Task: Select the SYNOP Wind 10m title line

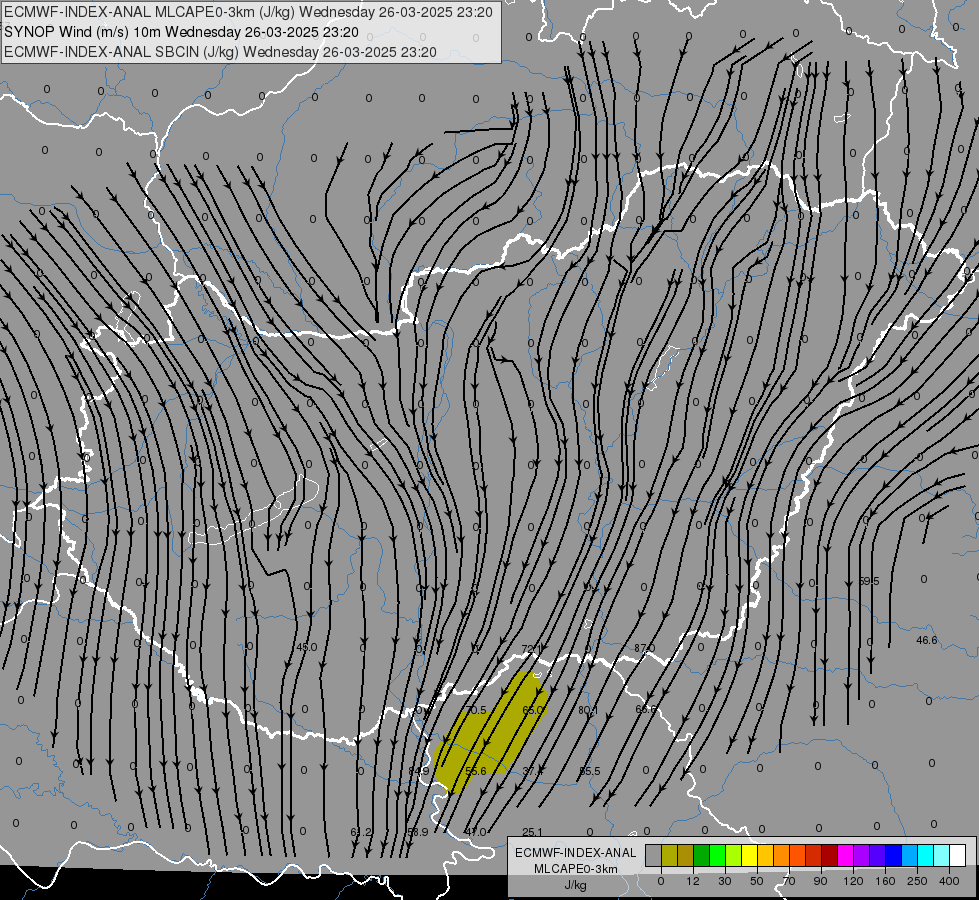Action: coord(181,32)
